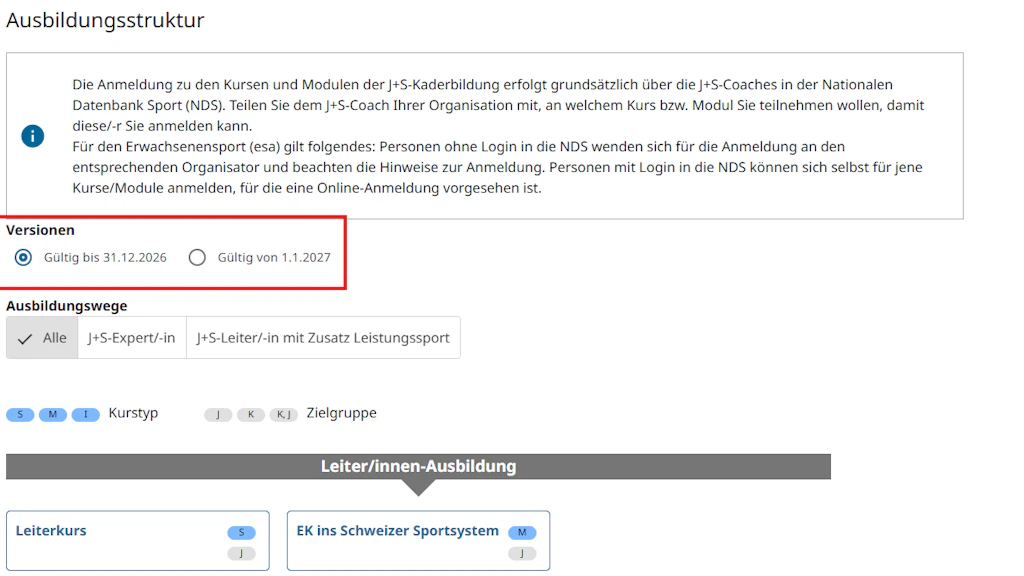This screenshot has height=576, width=1024.
Task: Select the 'Gültig bis 31.12.2026' radio button
Action: tap(24, 258)
